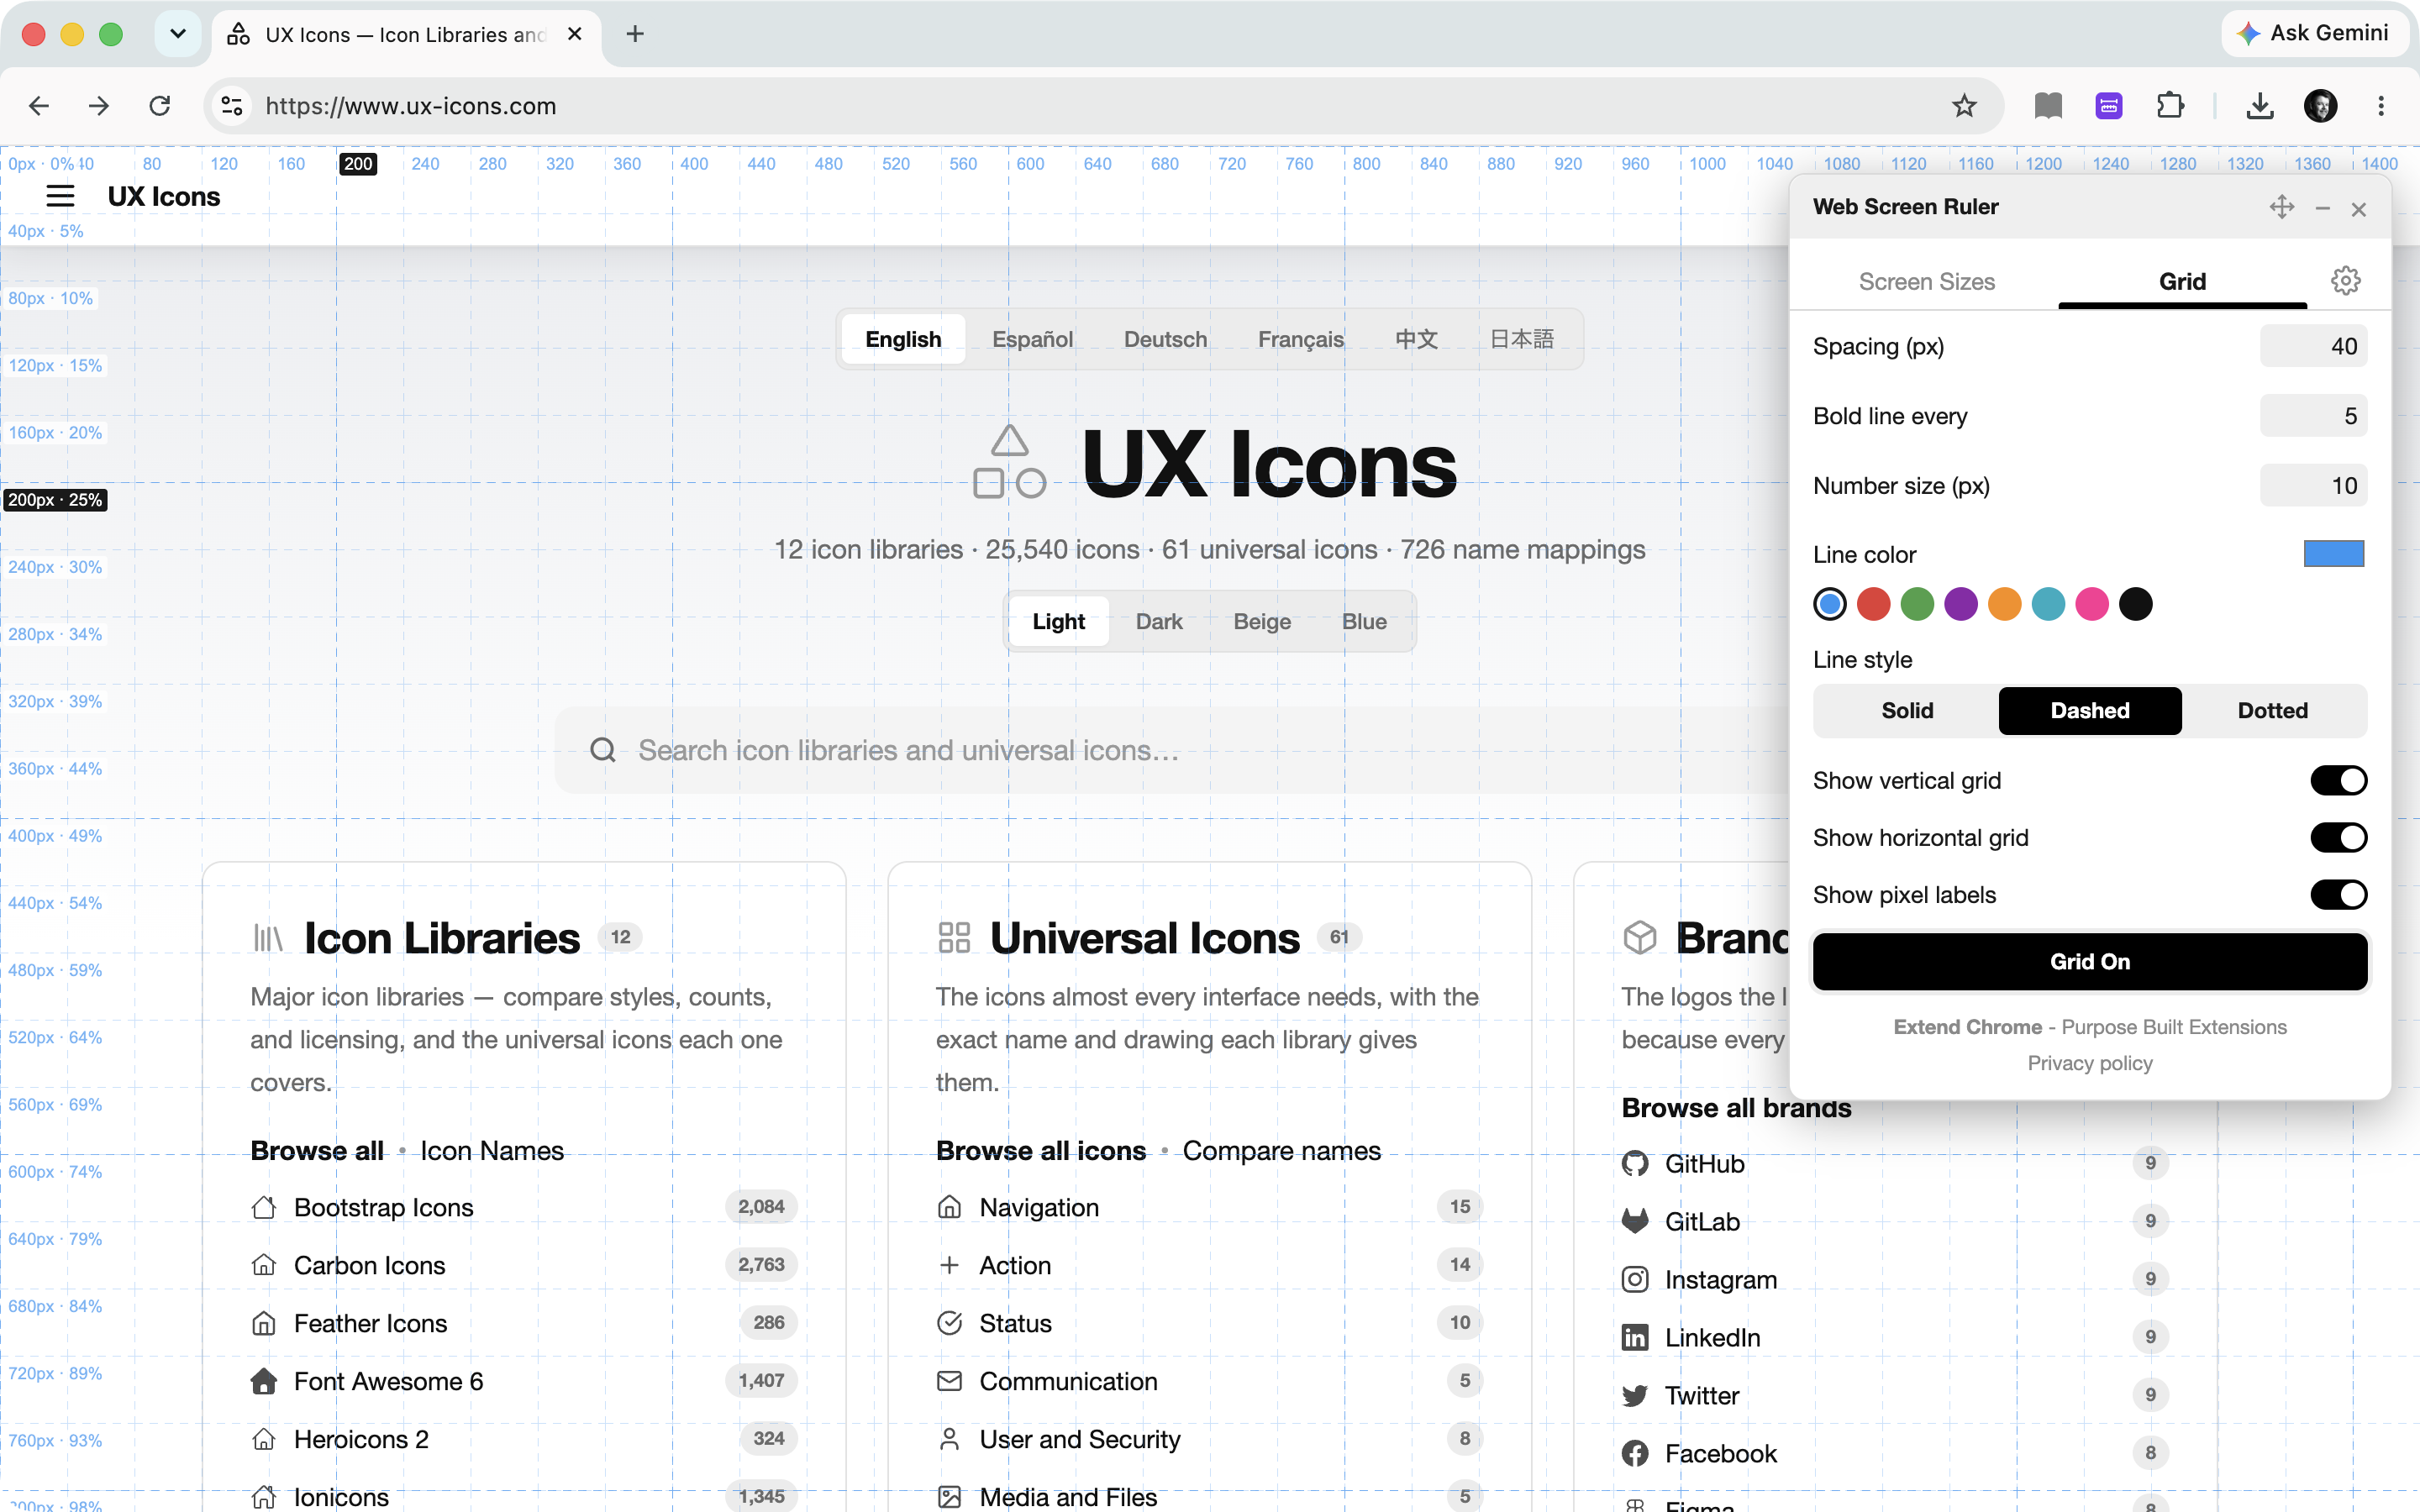The width and height of the screenshot is (2420, 1512).
Task: Click the purple Web Screen Ruler extension icon
Action: 2109,106
